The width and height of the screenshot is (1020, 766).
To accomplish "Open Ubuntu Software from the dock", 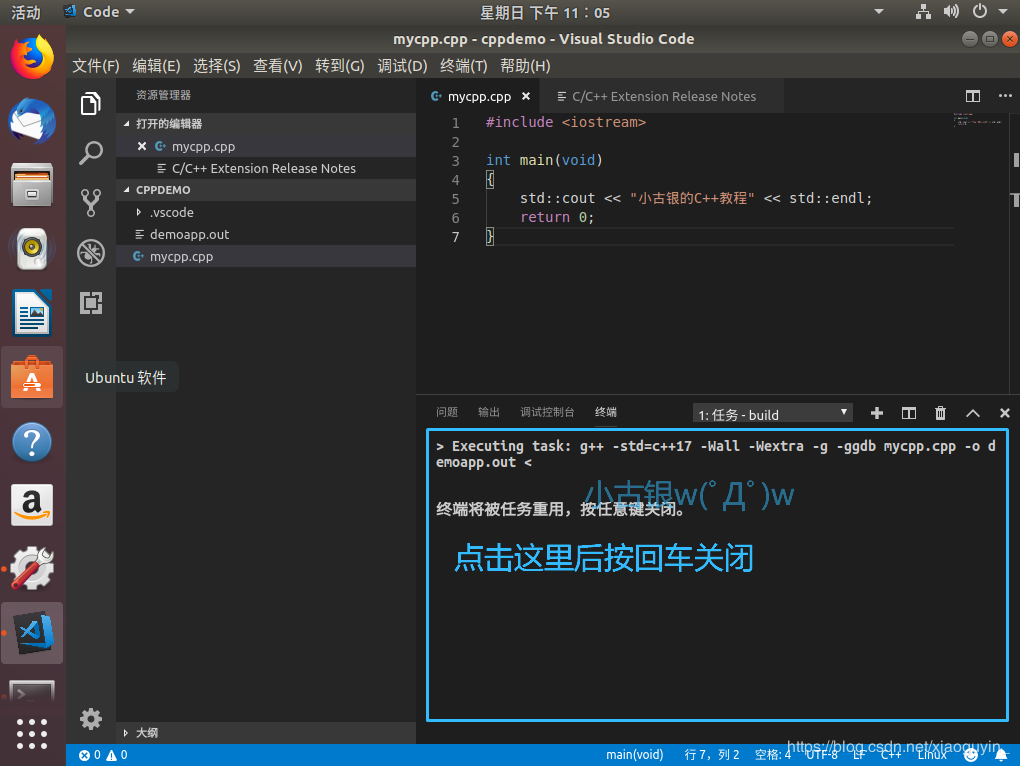I will point(32,376).
